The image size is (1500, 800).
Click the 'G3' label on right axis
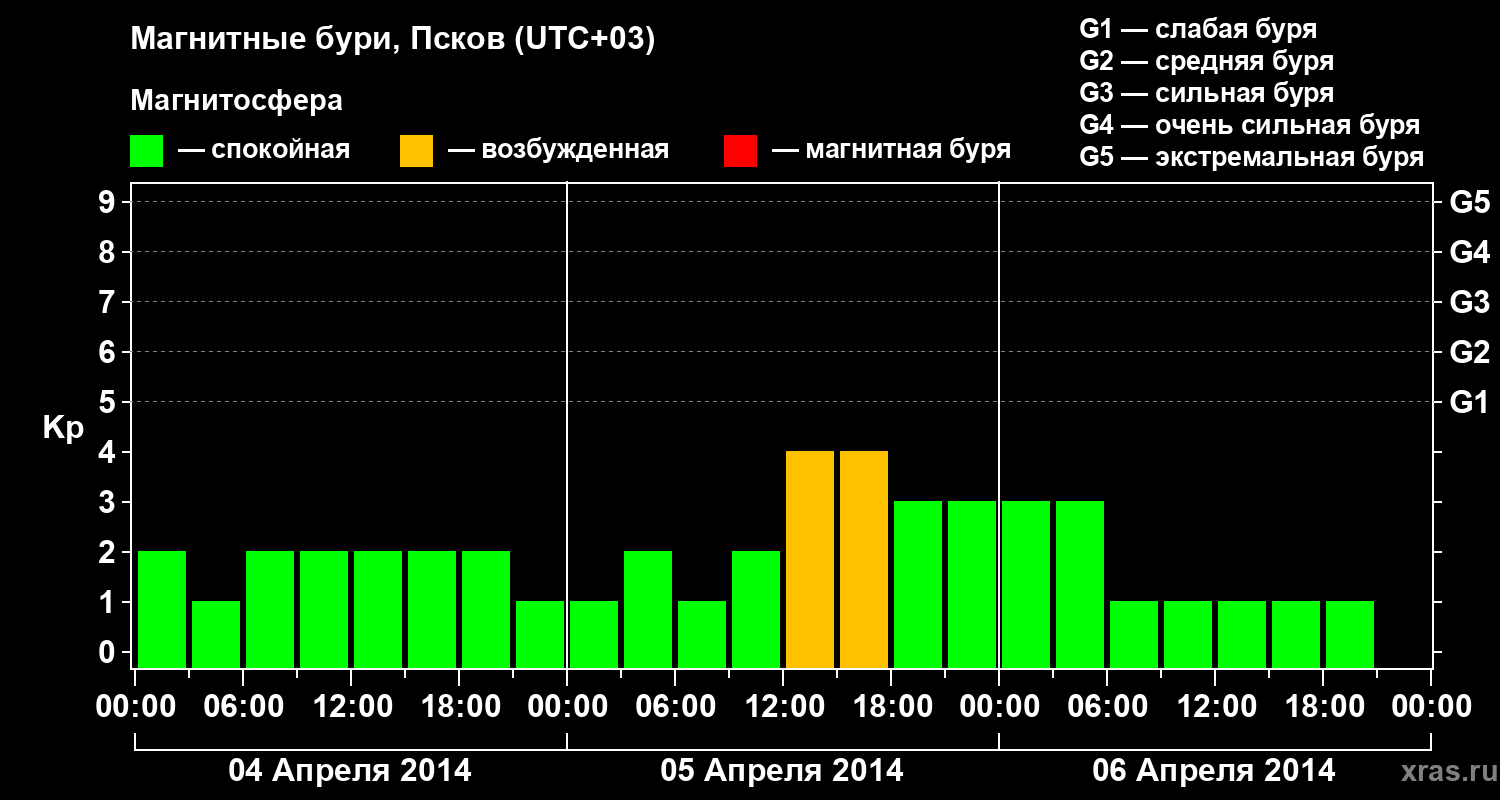click(x=1470, y=302)
